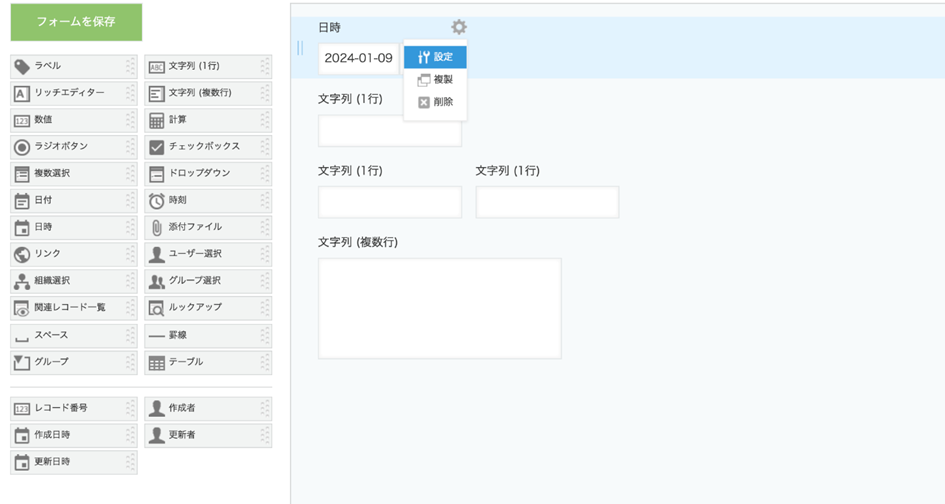Select the 時刻 clock icon
The width and height of the screenshot is (945, 504).
point(156,201)
